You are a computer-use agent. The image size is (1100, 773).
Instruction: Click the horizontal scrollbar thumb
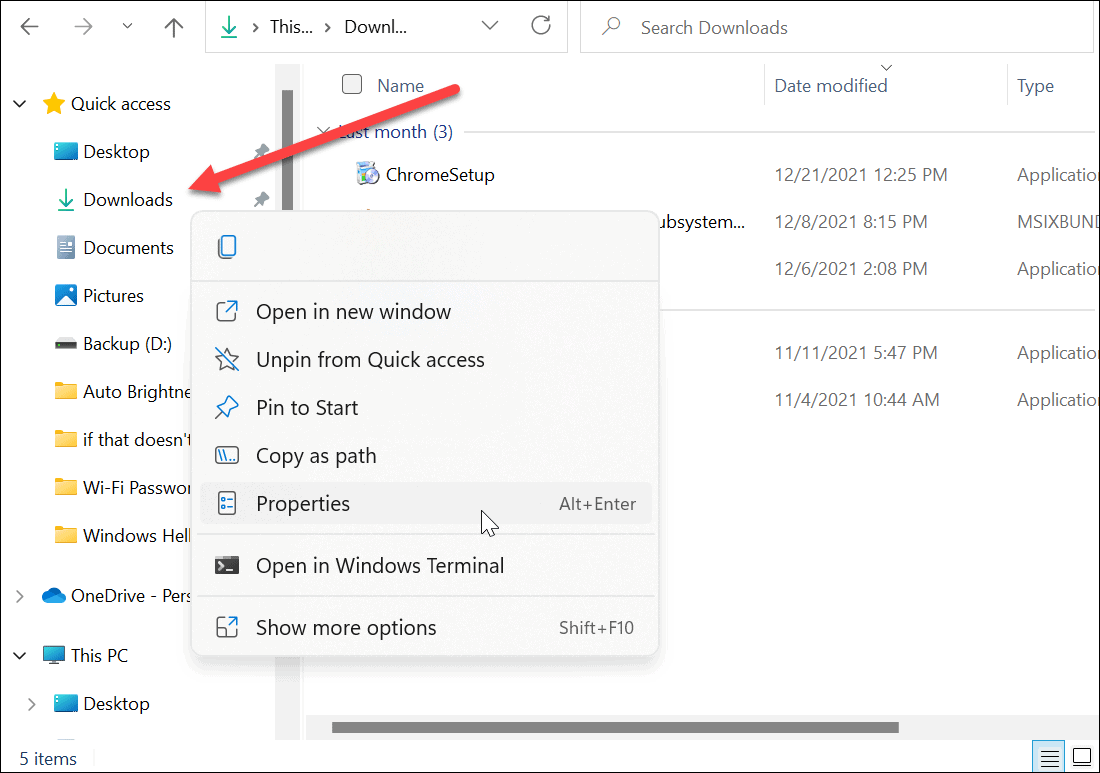coord(615,727)
